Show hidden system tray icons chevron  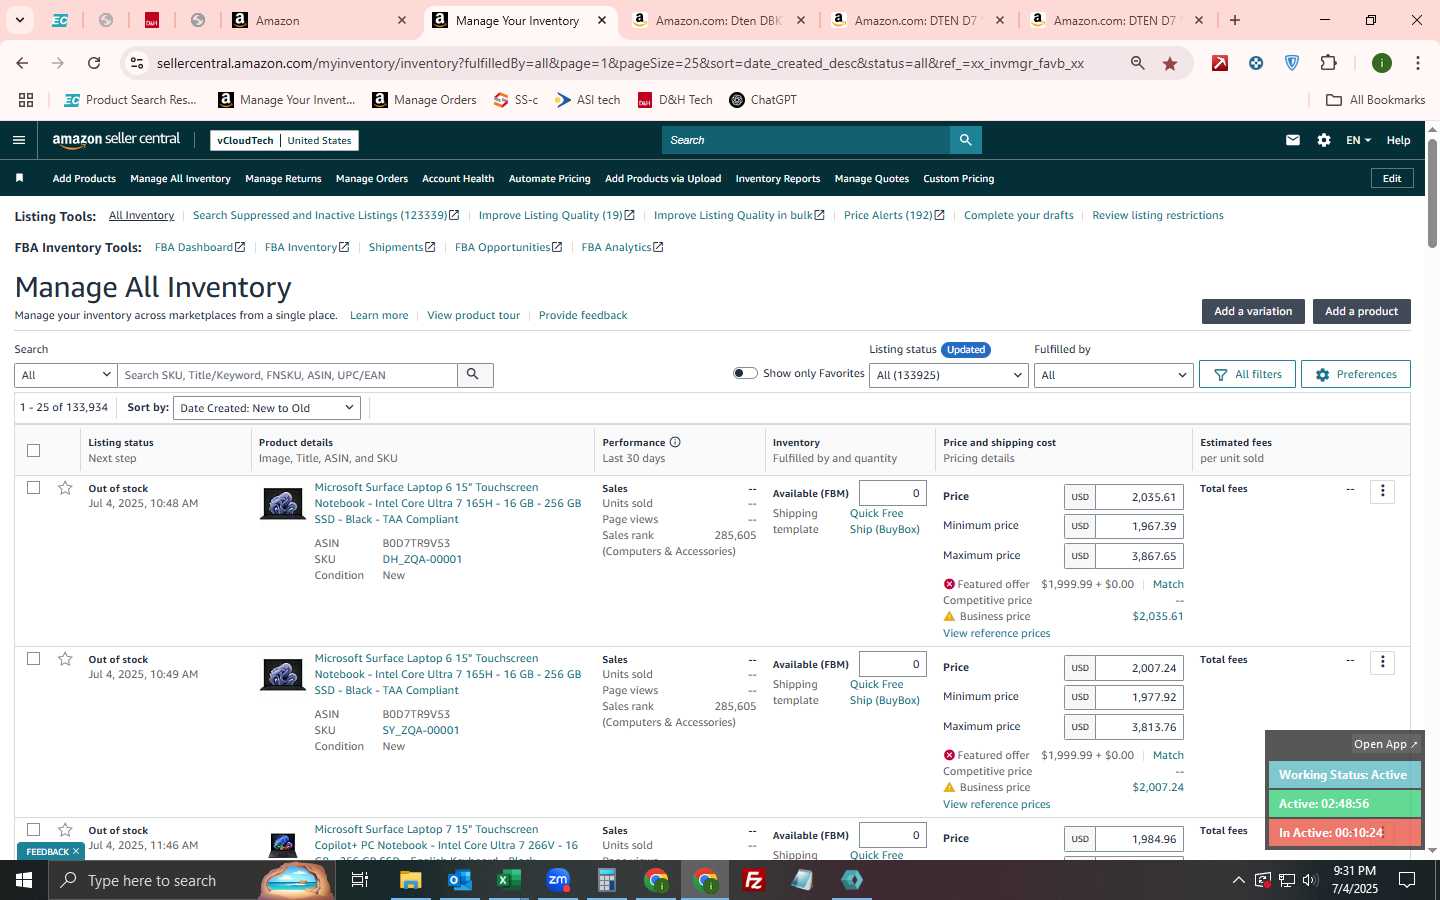tap(1238, 880)
